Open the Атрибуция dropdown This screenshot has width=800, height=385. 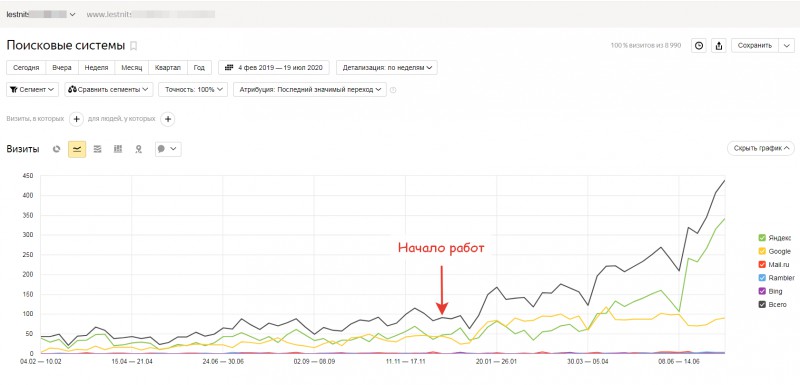(x=310, y=89)
